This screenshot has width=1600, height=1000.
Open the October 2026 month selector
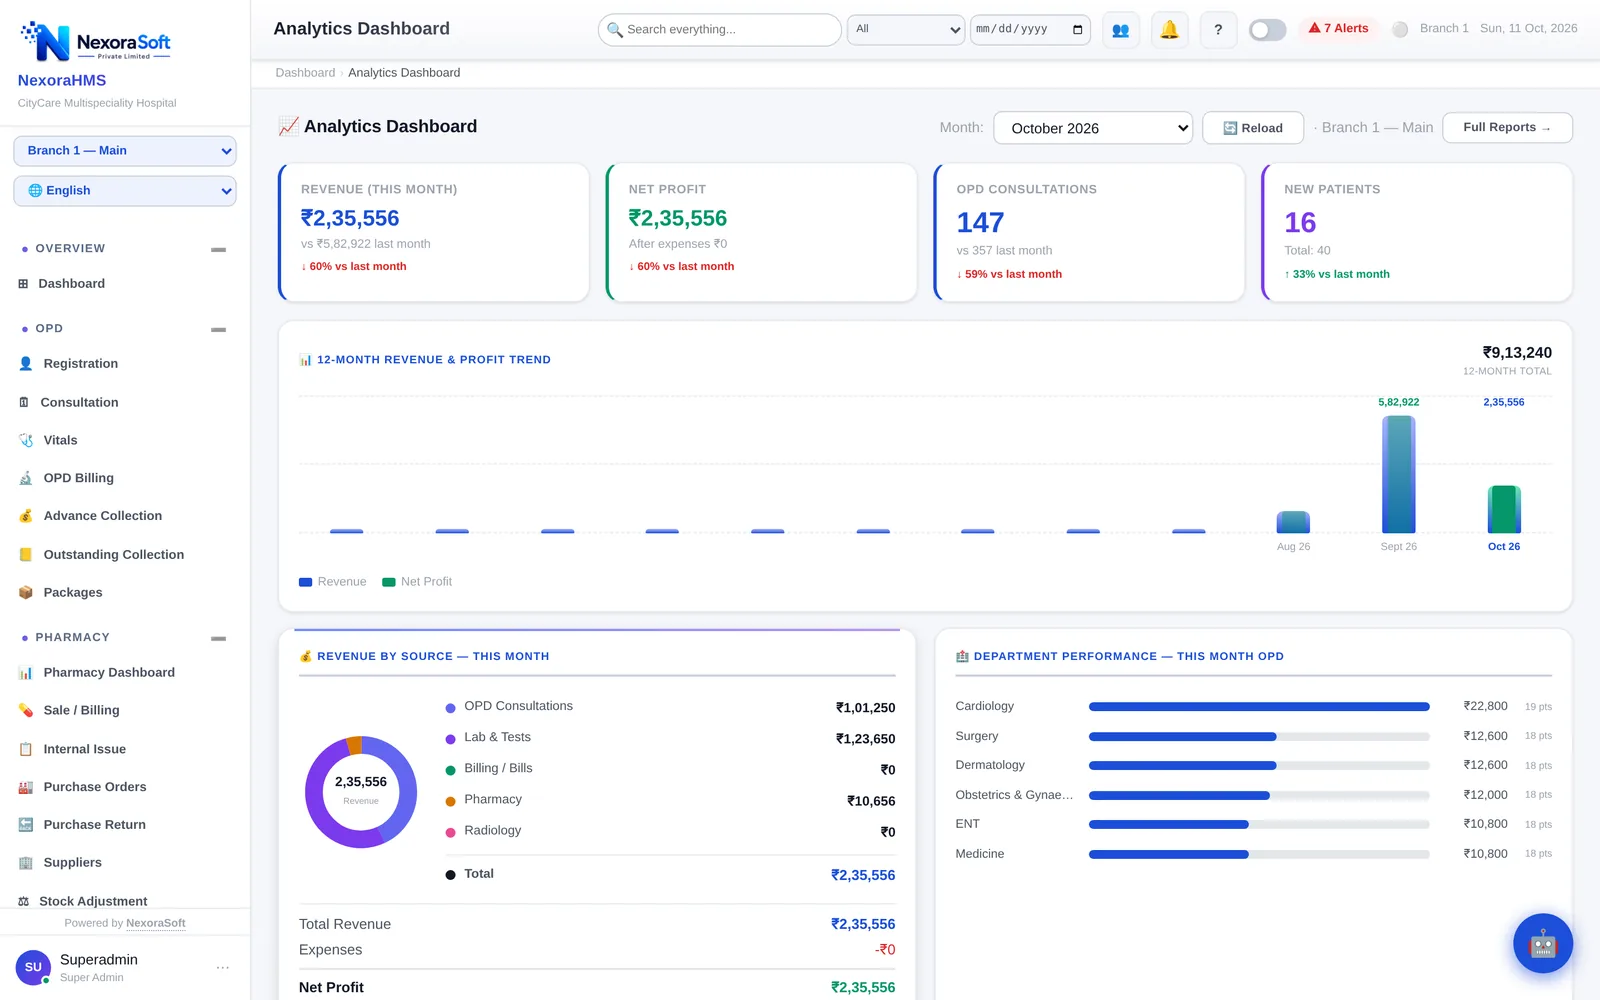(1093, 128)
